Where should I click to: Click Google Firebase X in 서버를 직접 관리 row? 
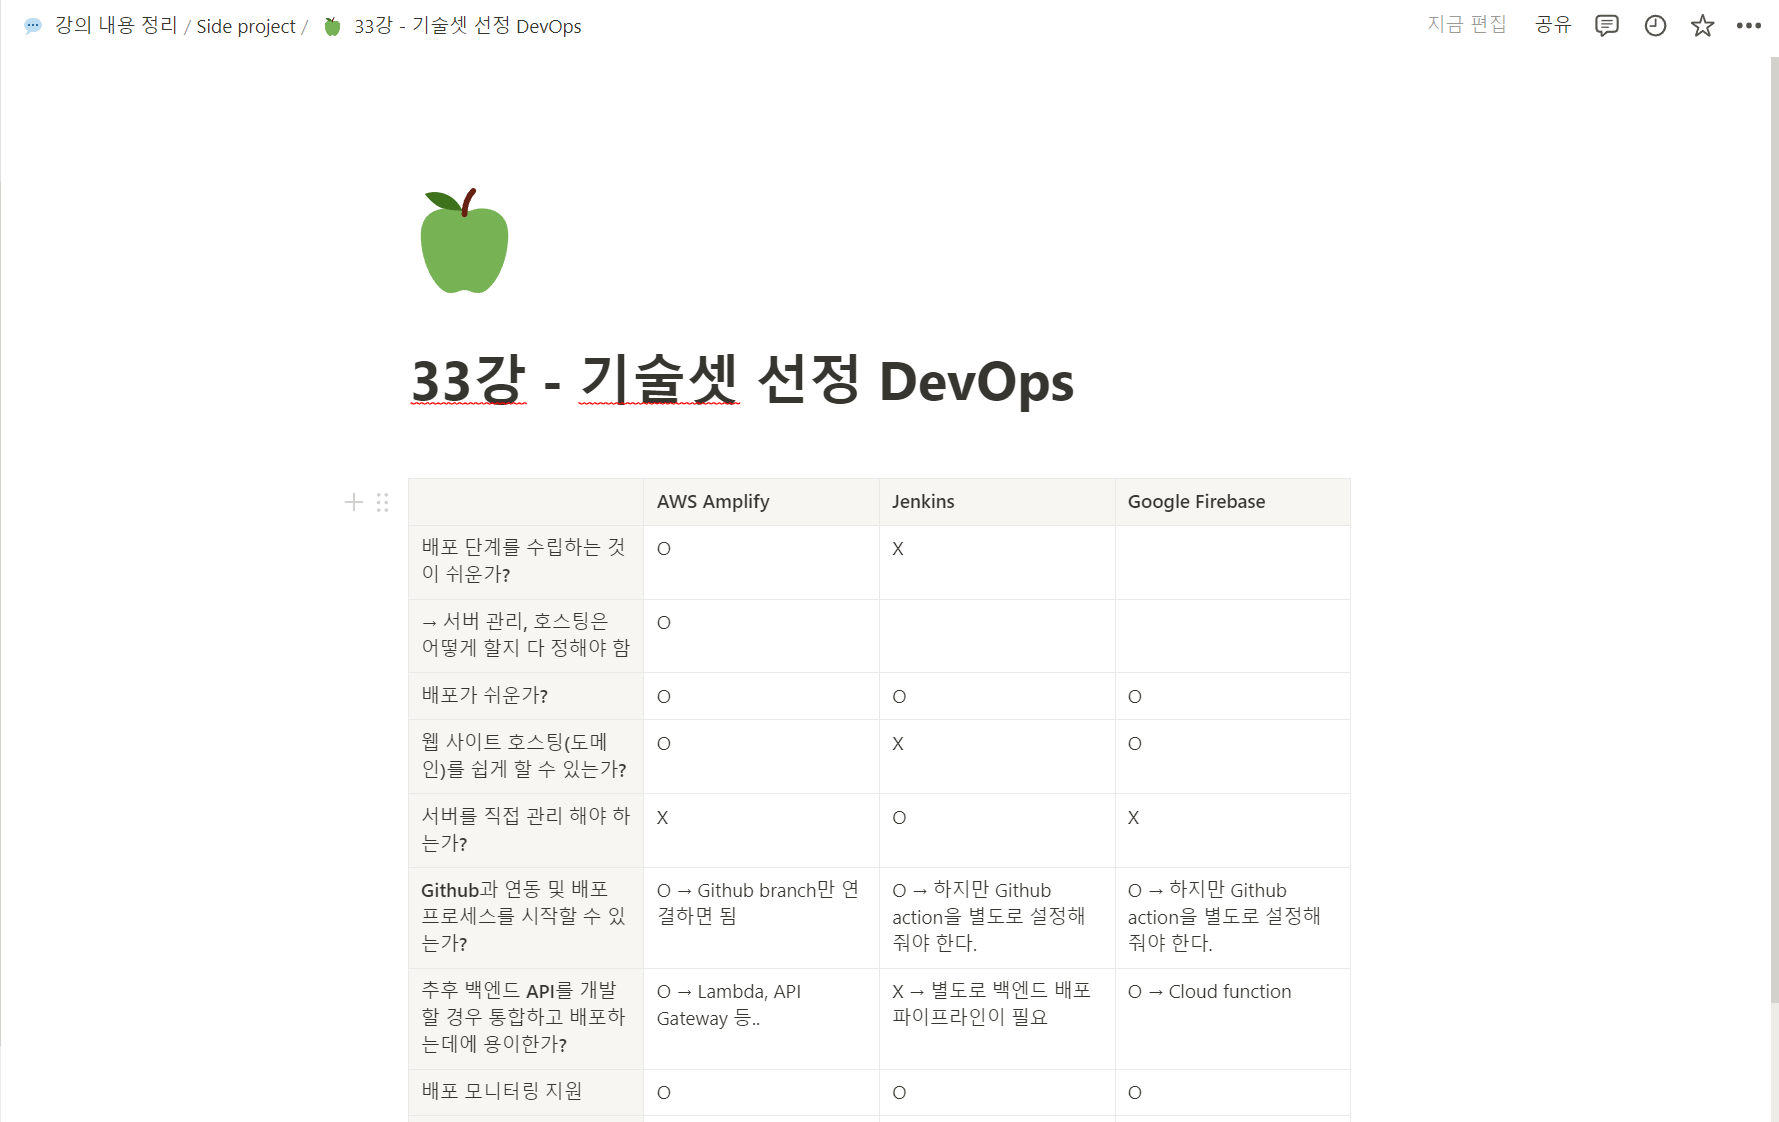(1233, 830)
